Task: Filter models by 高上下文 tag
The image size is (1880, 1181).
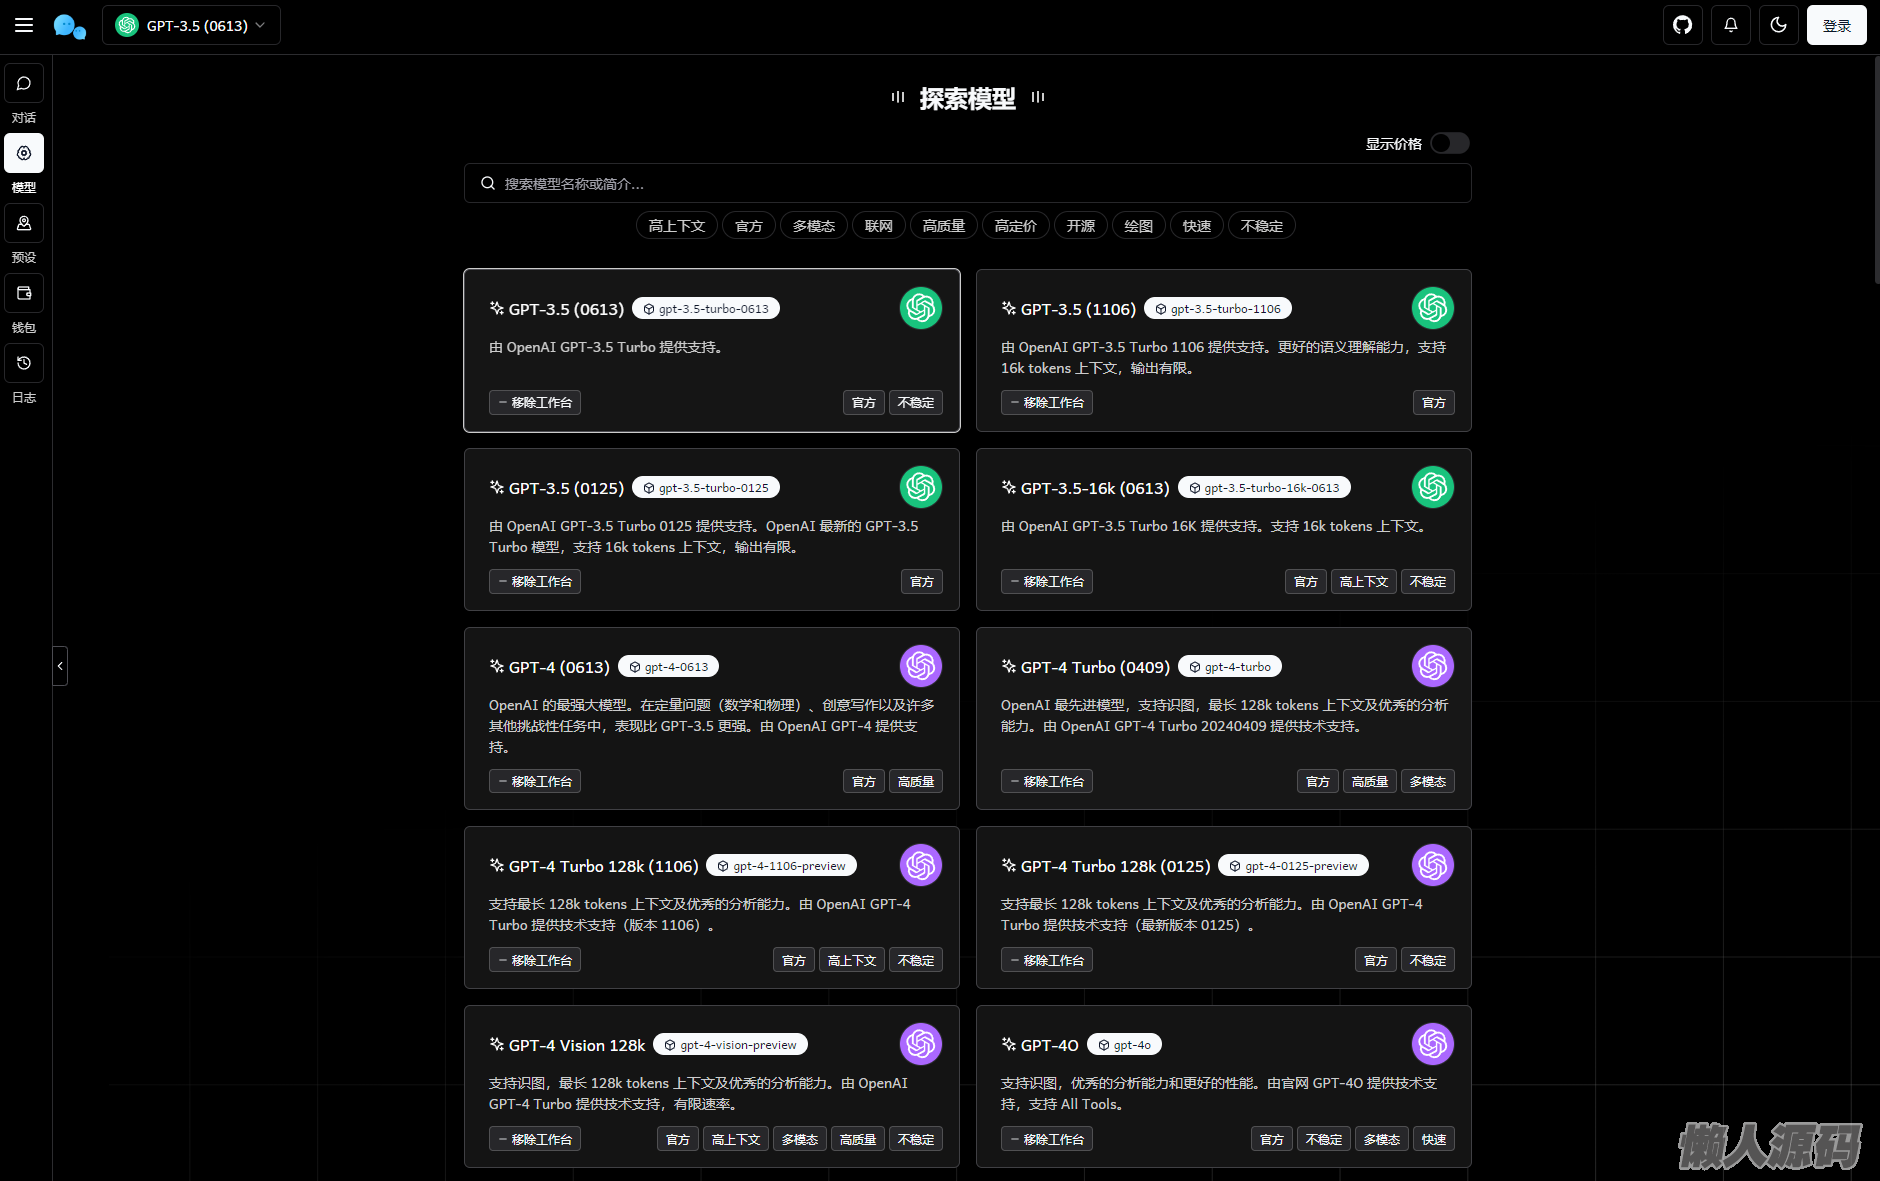Action: pyautogui.click(x=677, y=226)
